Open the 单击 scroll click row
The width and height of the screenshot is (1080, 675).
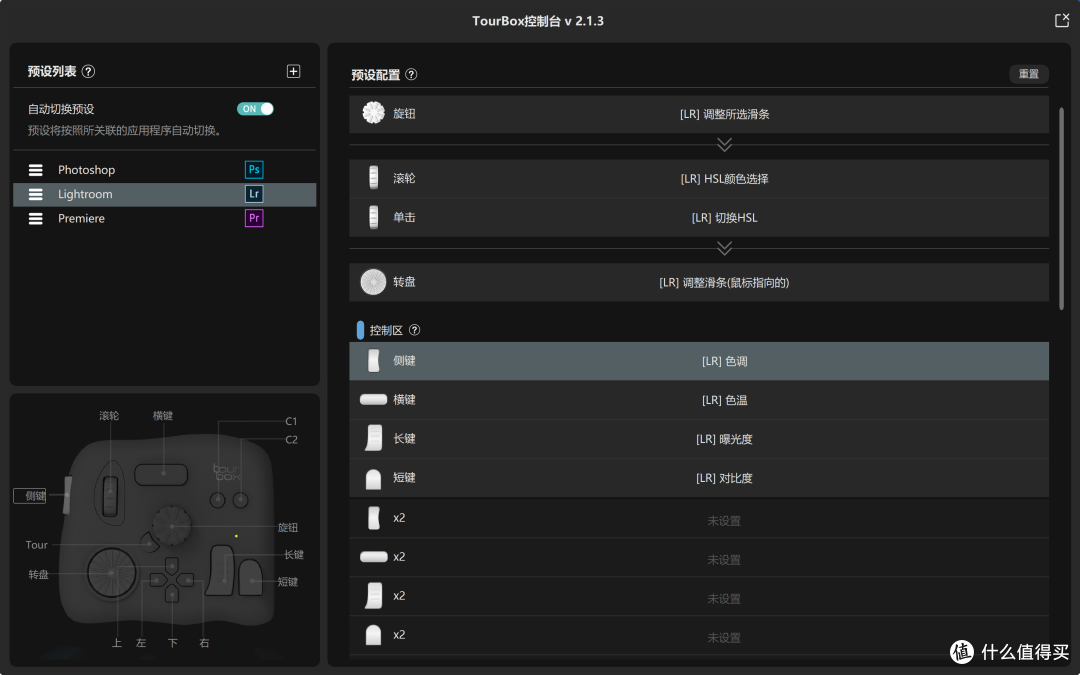pos(699,218)
